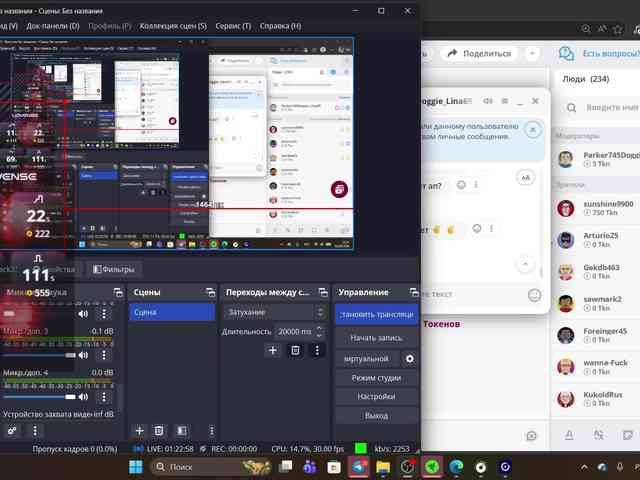Open Microsoft Edge from taskbar

[456, 467]
